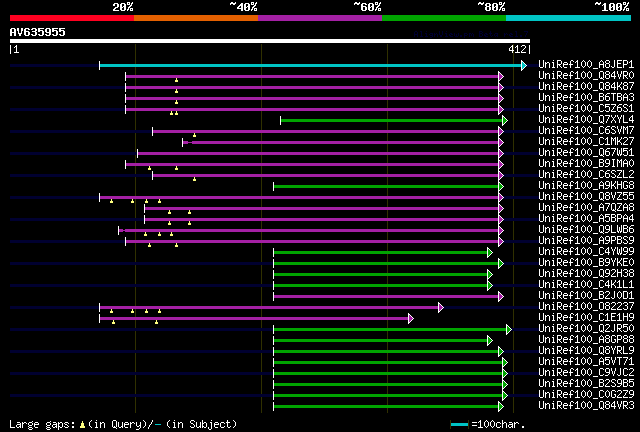Select the UniRef100_Q2JR50 subject name
The height and width of the screenshot is (432, 640).
(586, 329)
